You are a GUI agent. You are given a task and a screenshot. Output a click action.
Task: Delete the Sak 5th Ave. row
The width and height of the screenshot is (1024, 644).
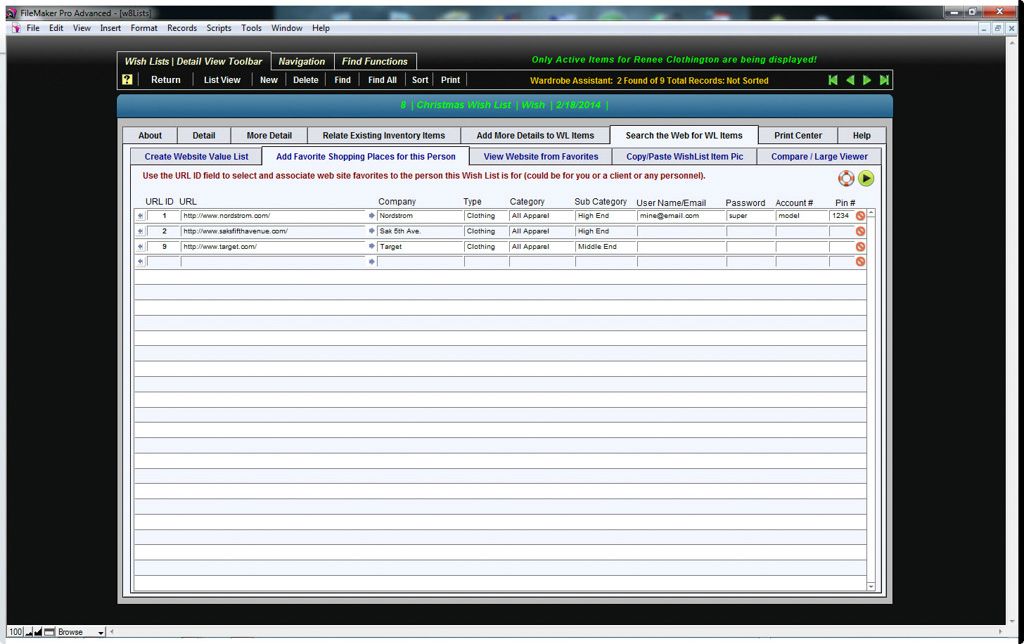click(x=860, y=231)
